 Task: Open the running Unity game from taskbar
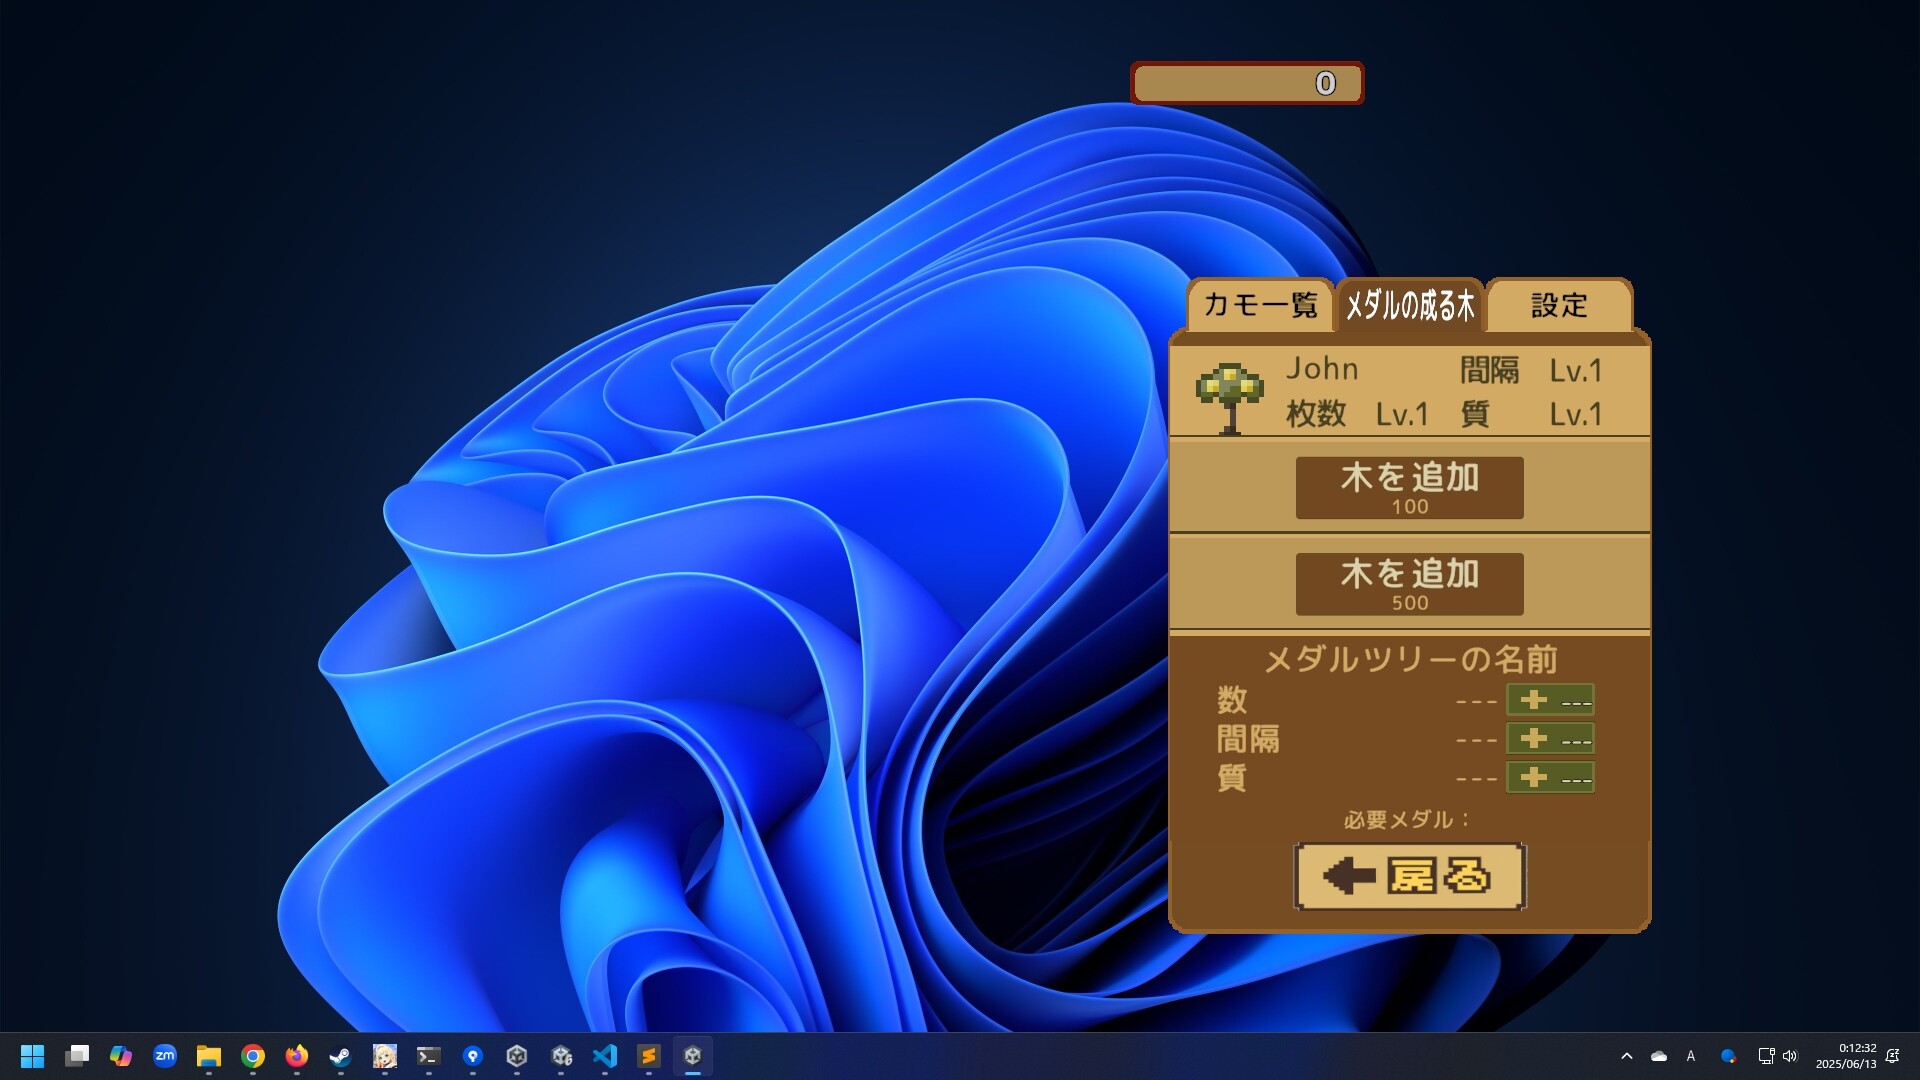pos(693,1055)
